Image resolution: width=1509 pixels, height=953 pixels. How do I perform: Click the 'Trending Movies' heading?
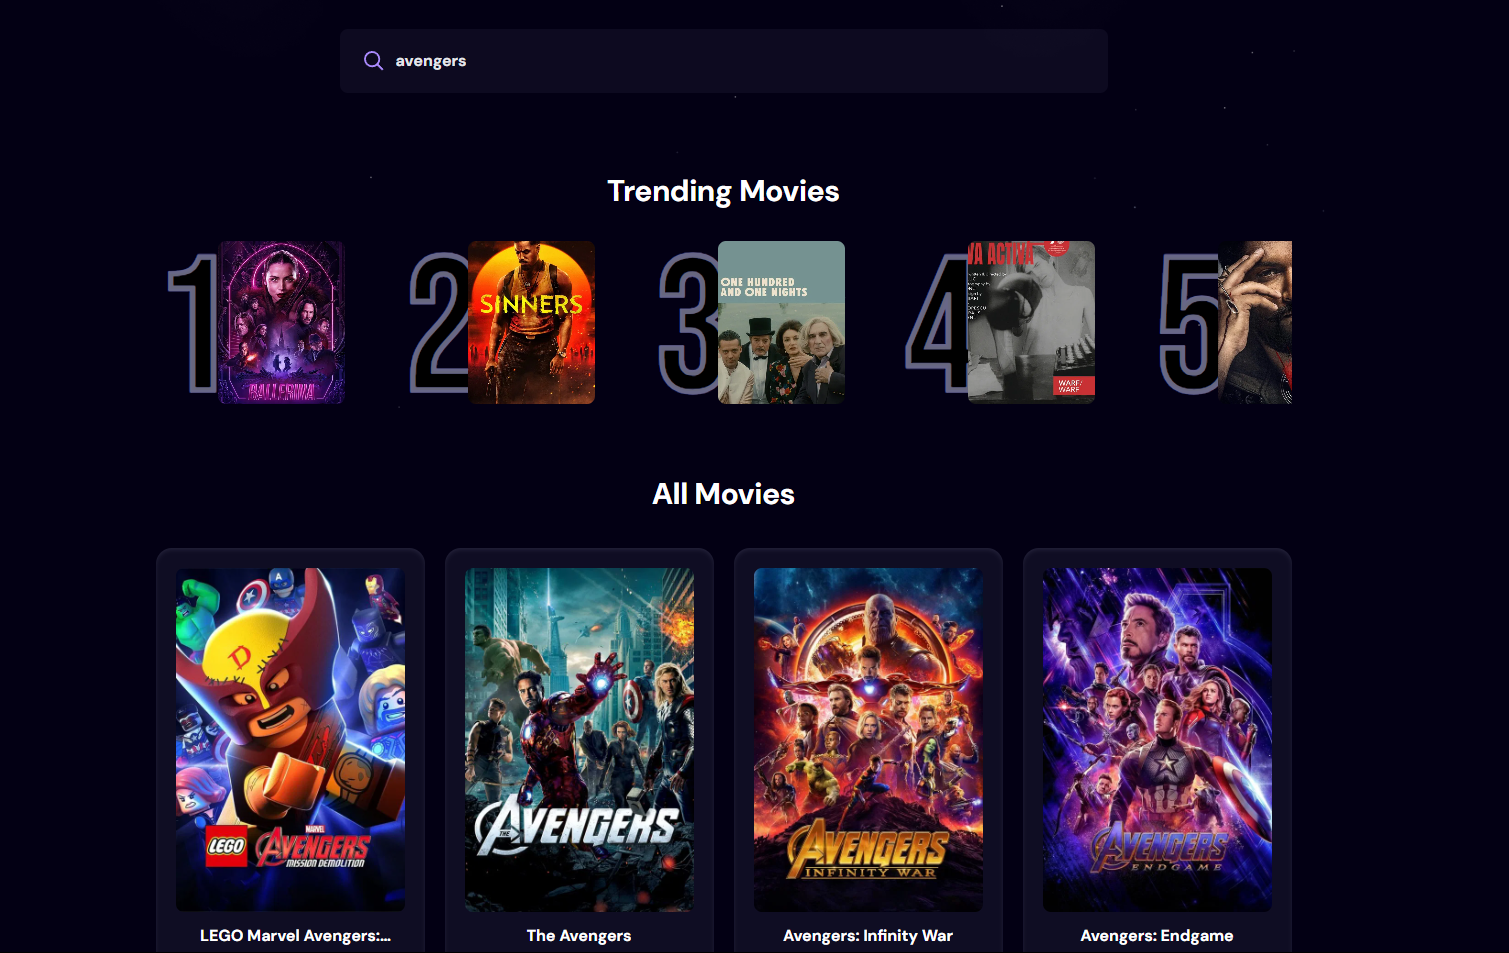coord(723,191)
